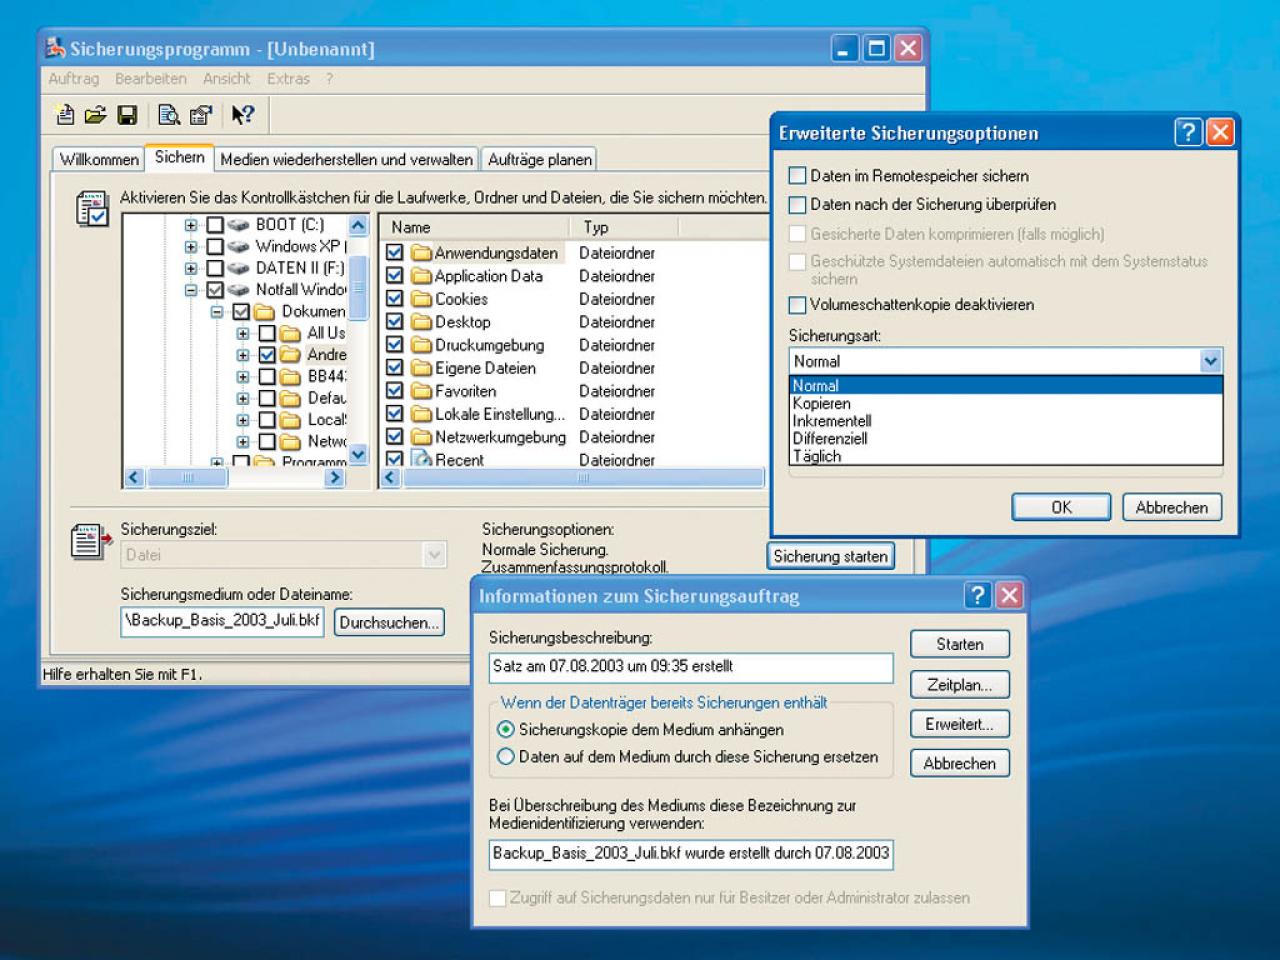Click the Sicherungsmedium oder Dateiname field

222,621
